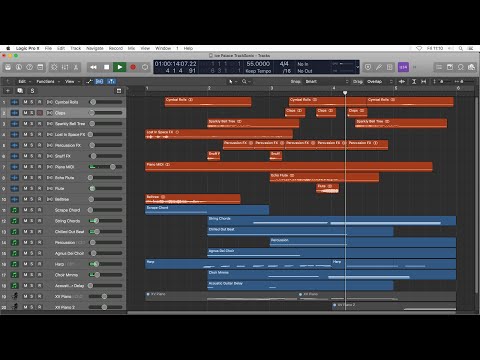Show the Toolbar icon
Viewport: 480px width, 360px height.
40,67
